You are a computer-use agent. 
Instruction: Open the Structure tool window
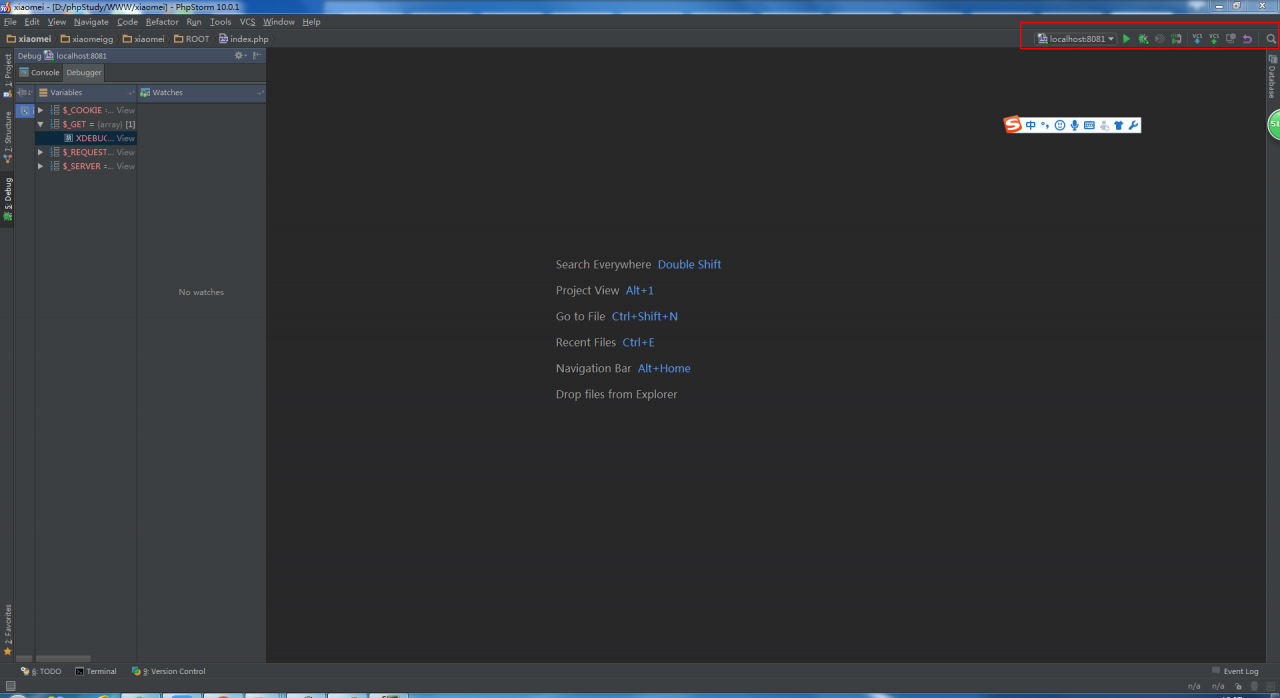(7, 136)
